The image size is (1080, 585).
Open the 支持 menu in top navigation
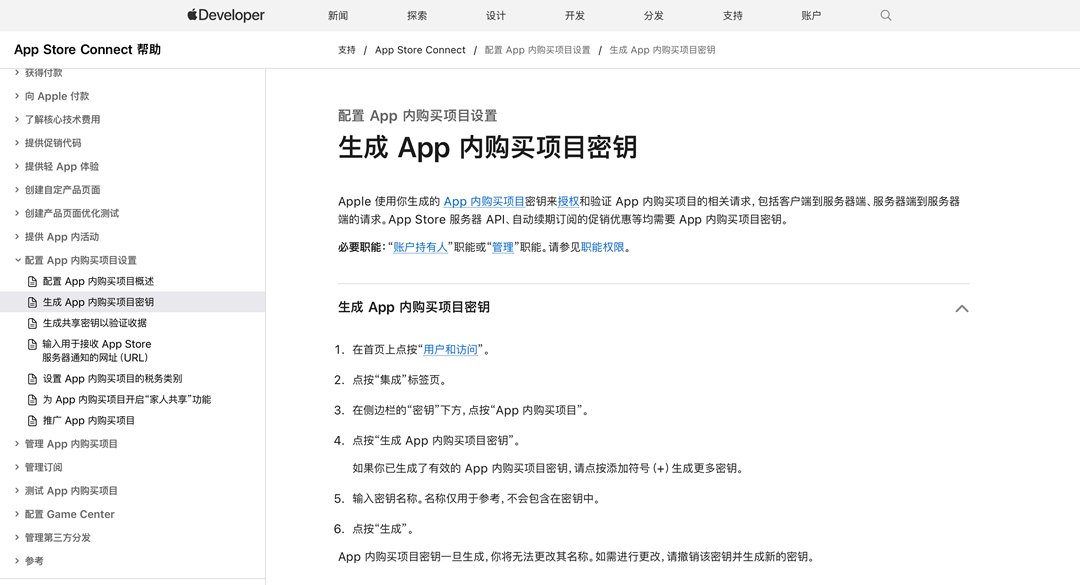click(x=732, y=15)
